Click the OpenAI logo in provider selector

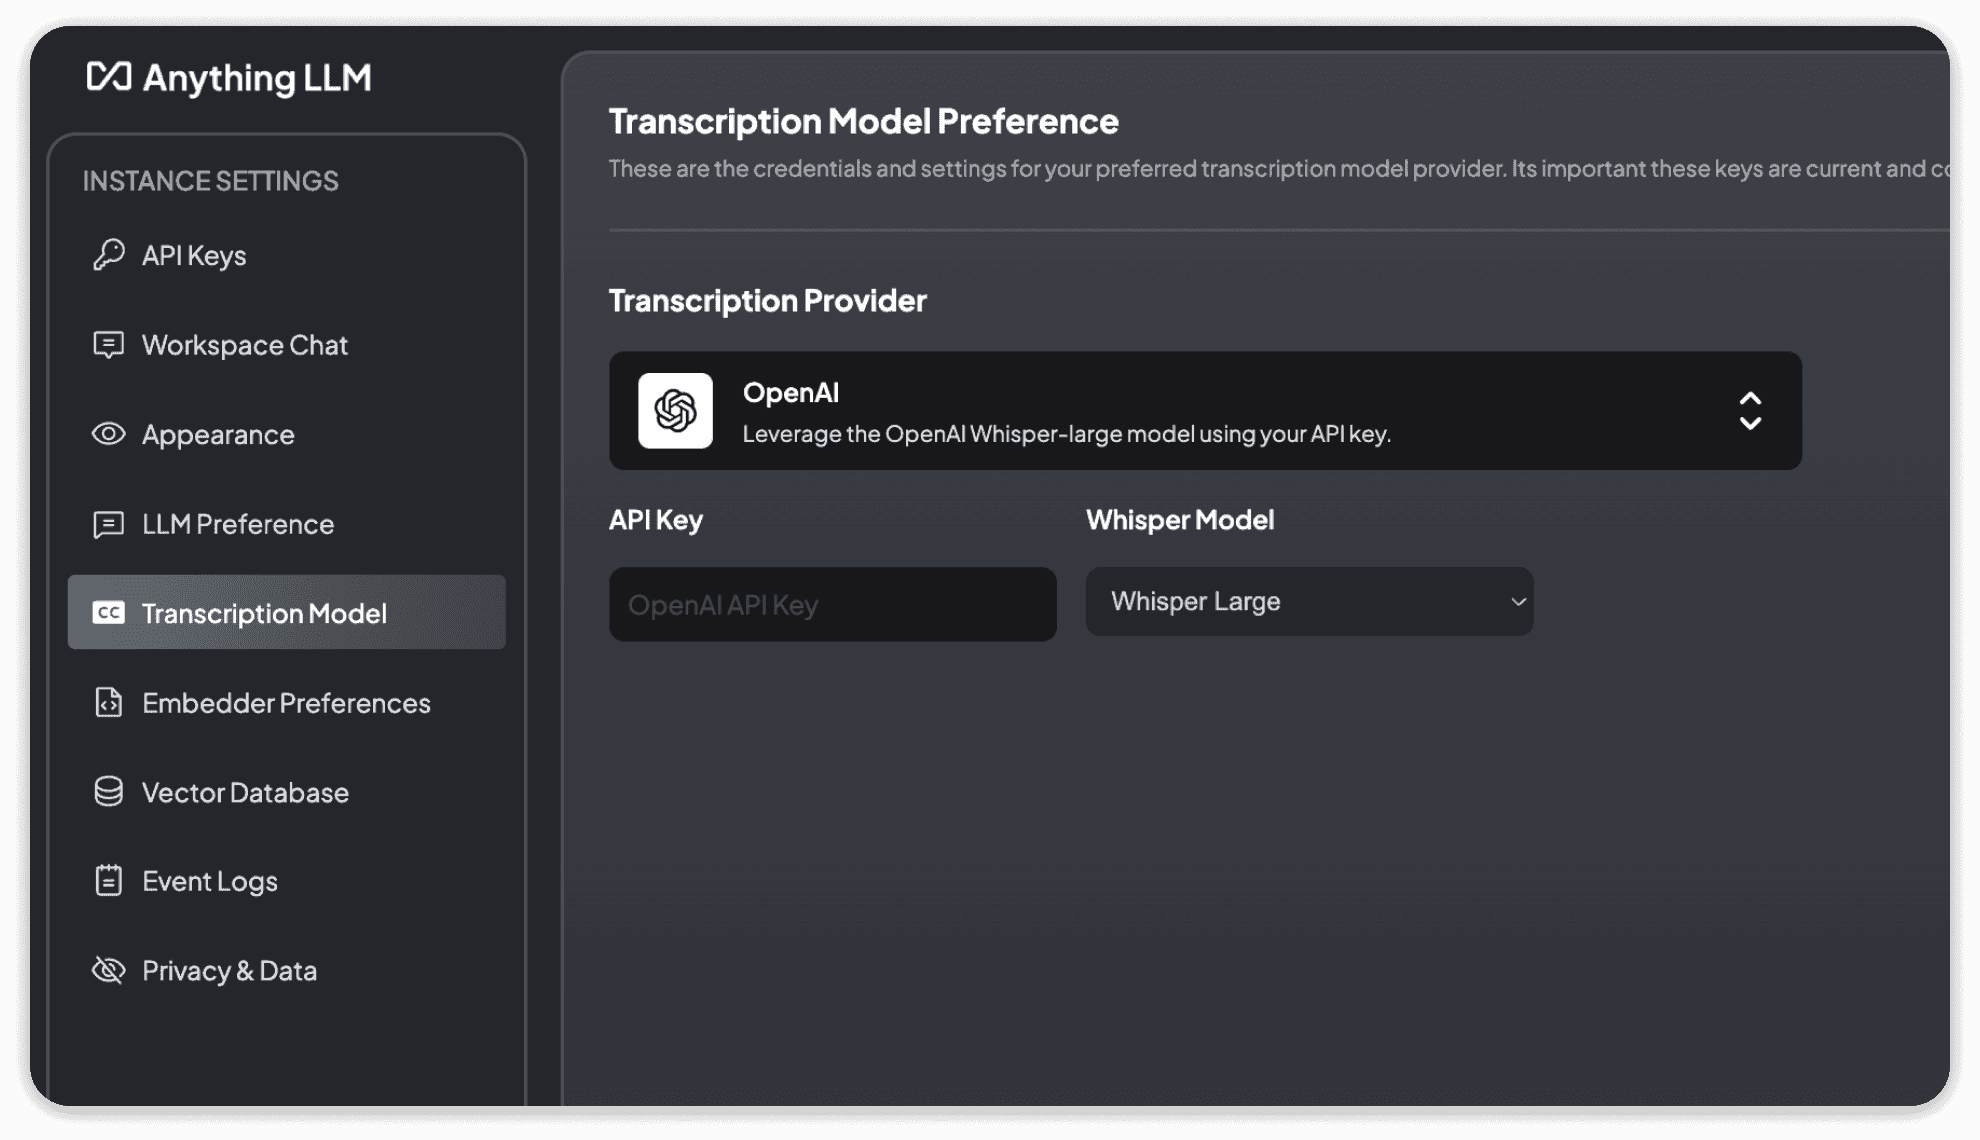(676, 411)
